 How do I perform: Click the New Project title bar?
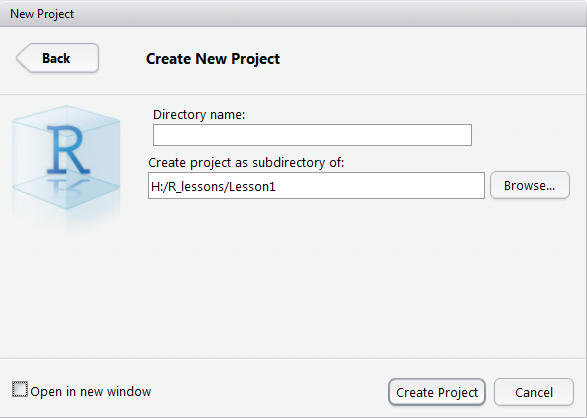pyautogui.click(x=294, y=13)
